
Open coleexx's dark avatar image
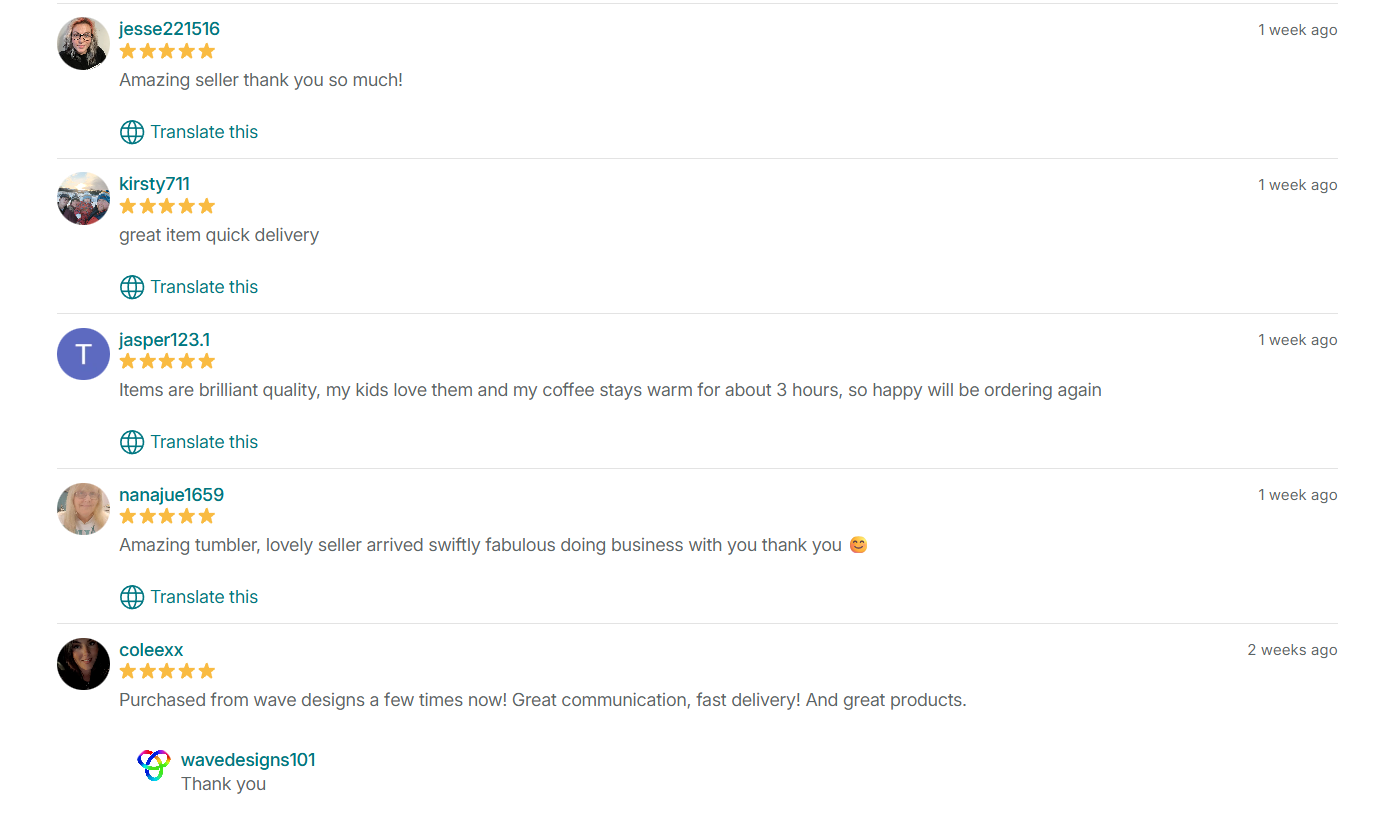coord(83,663)
